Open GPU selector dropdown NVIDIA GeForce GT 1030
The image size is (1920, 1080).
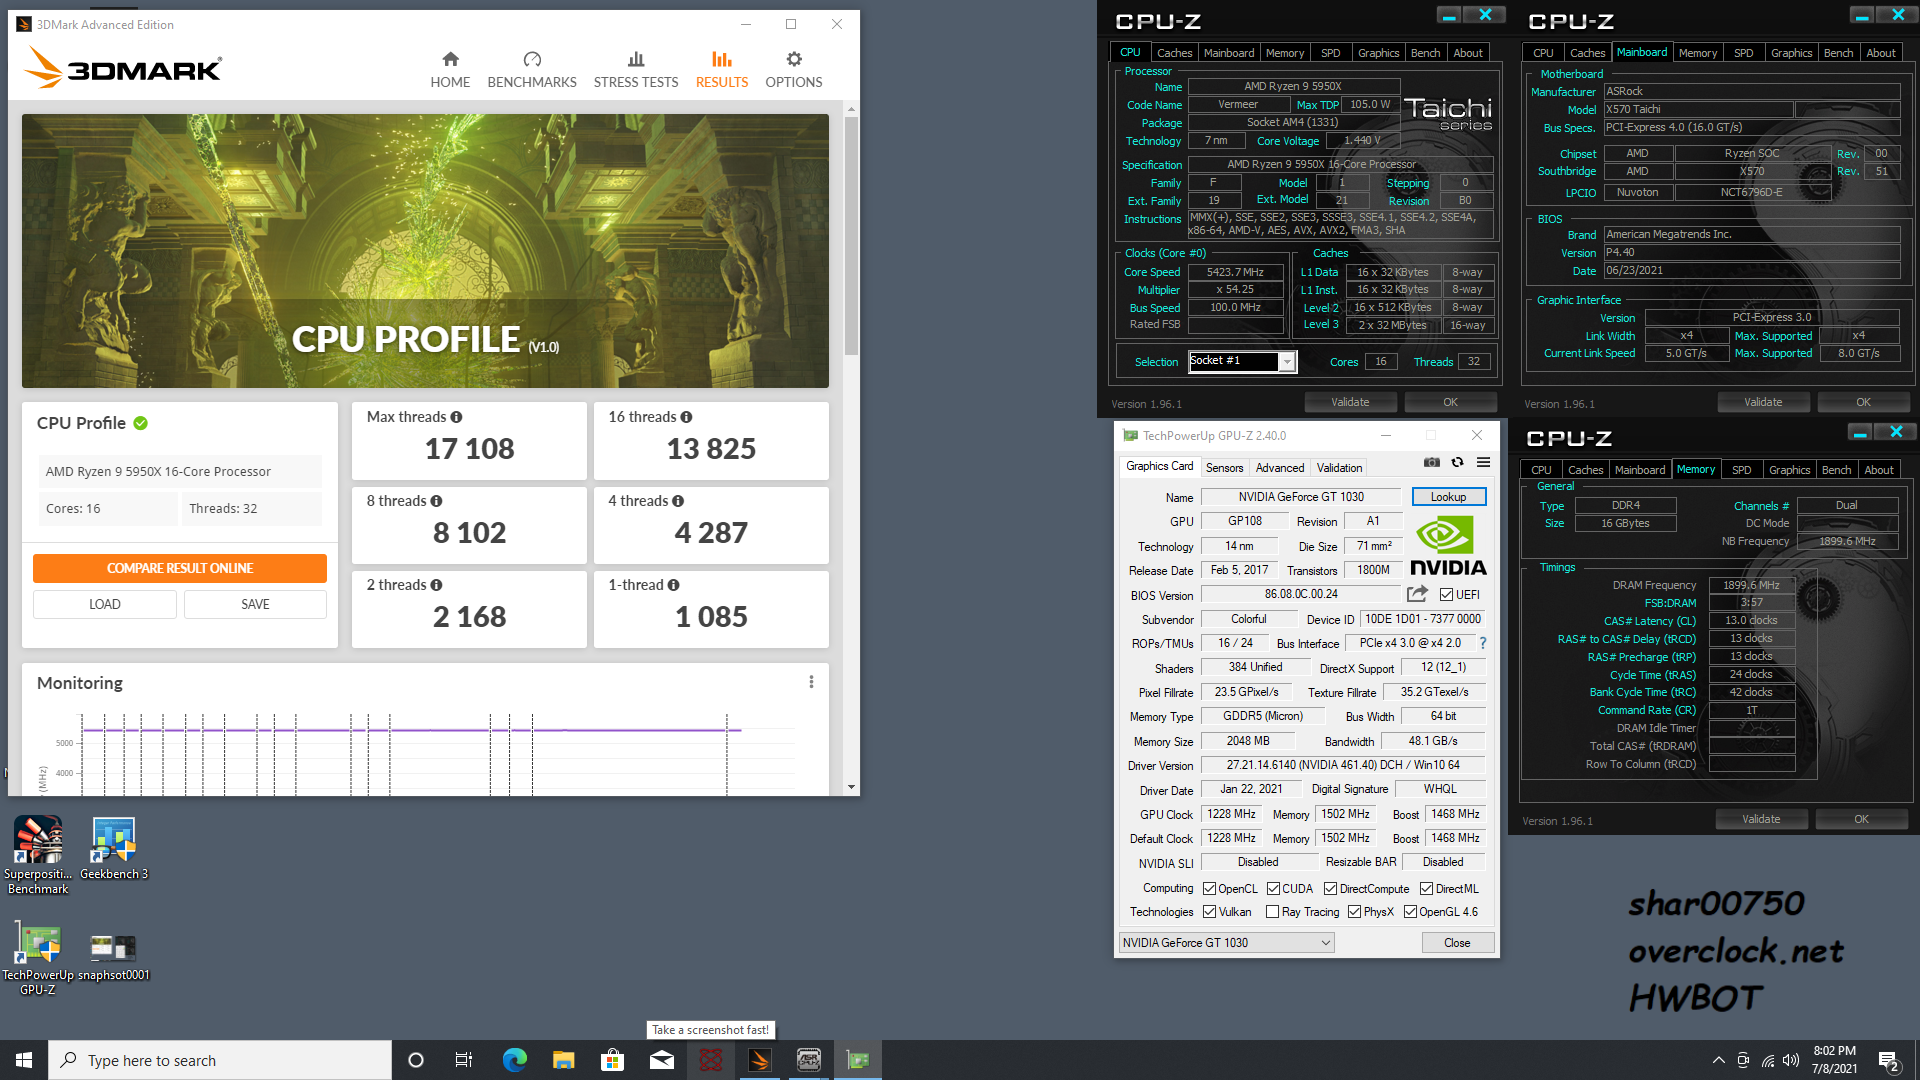[1226, 942]
